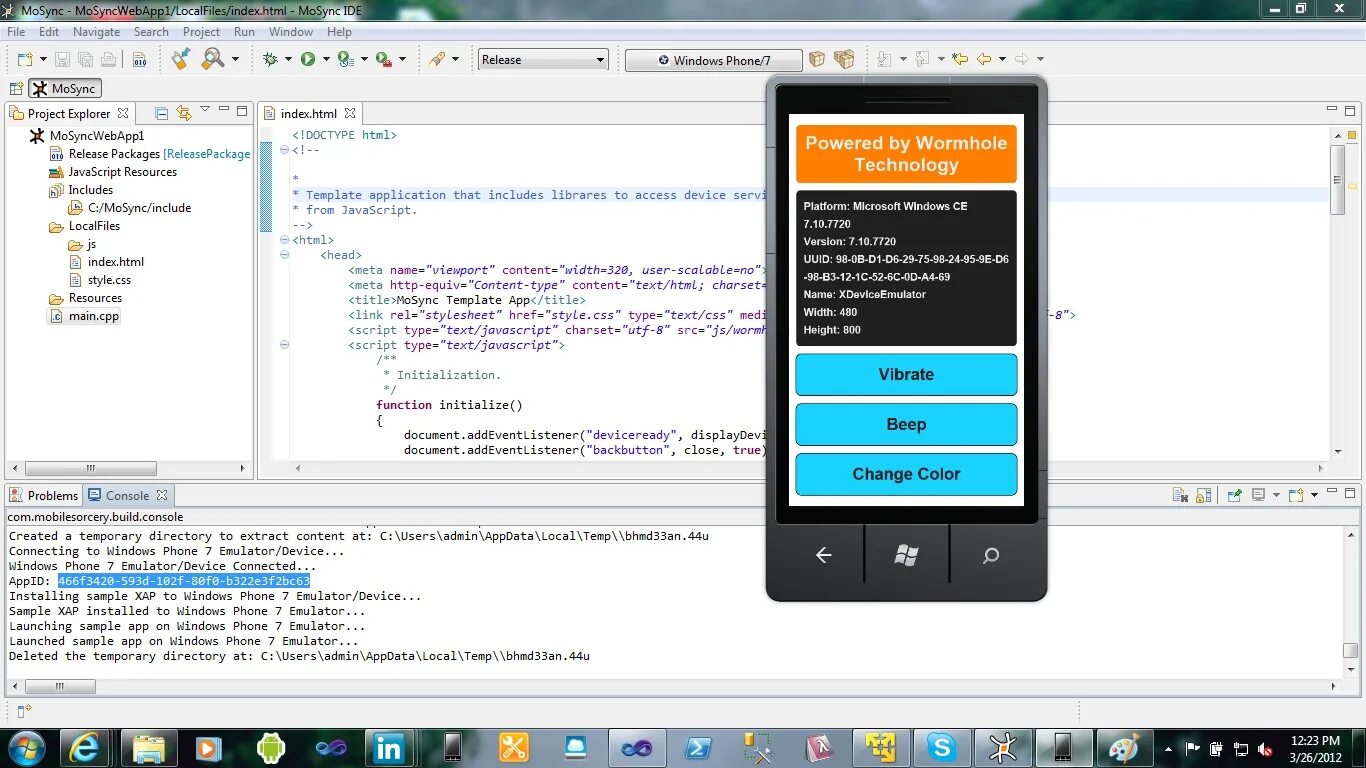This screenshot has width=1366, height=768.
Task: Open the device search dropdown arrow
Action: pos(236,60)
